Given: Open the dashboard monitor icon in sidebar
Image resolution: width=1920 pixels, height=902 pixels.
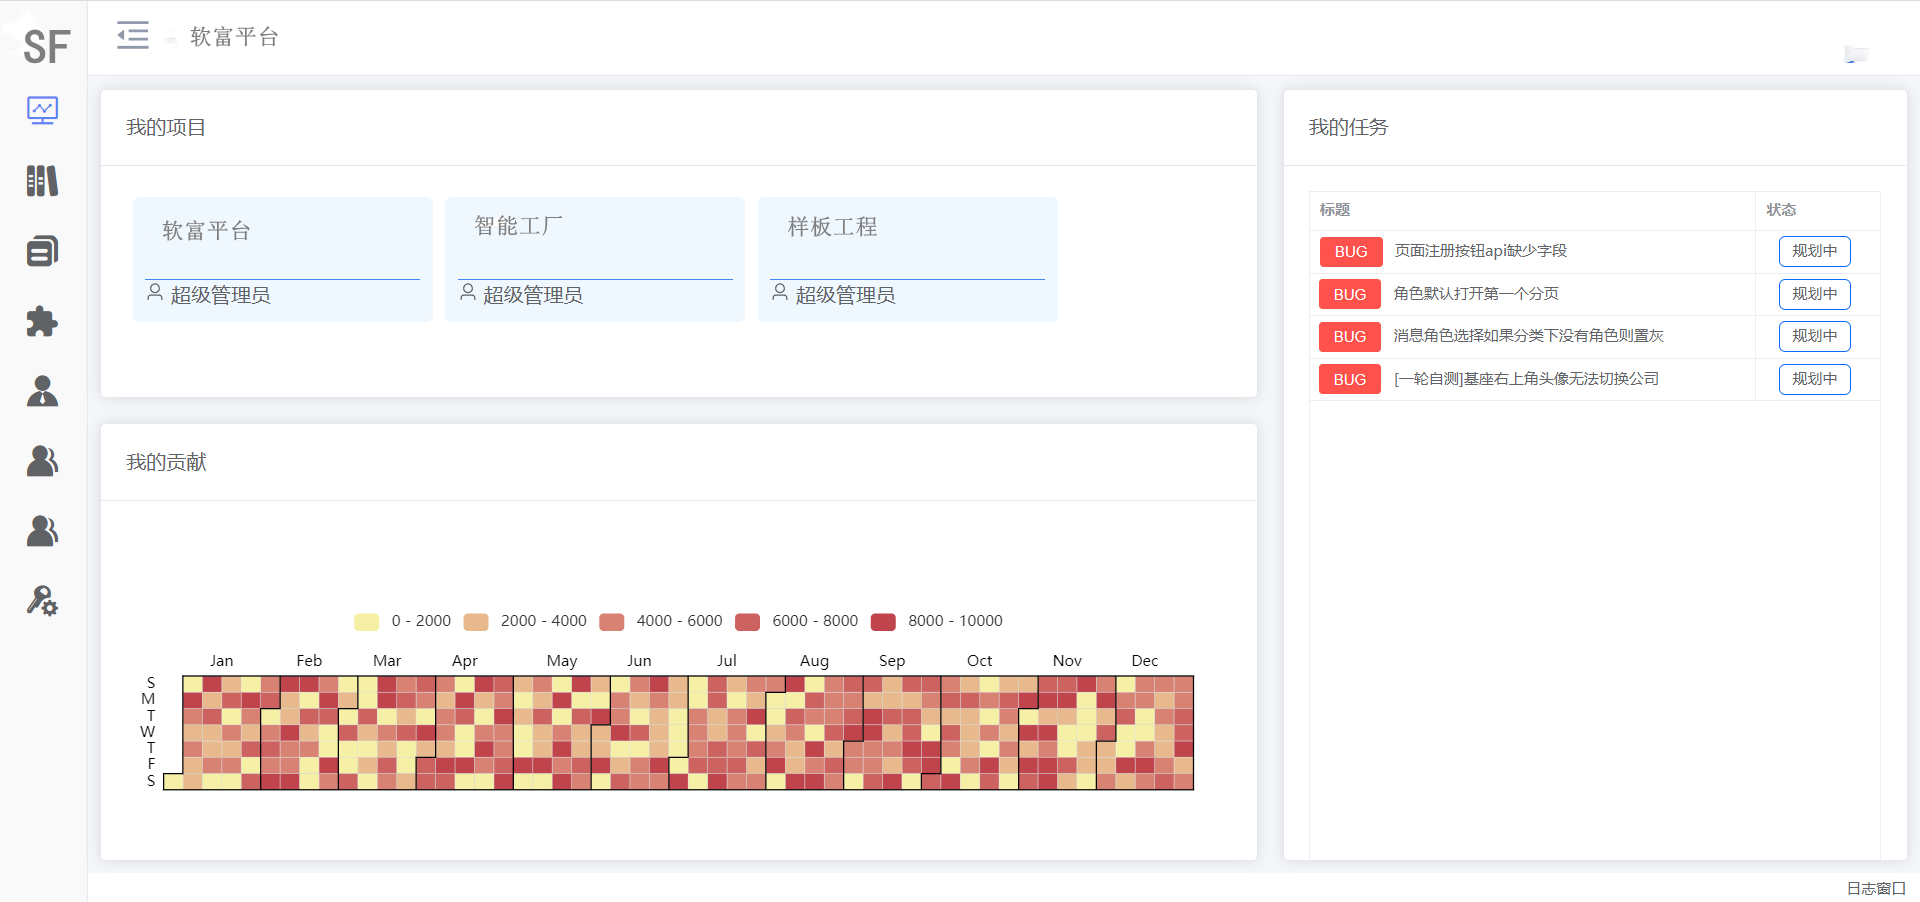Looking at the screenshot, I should 42,110.
